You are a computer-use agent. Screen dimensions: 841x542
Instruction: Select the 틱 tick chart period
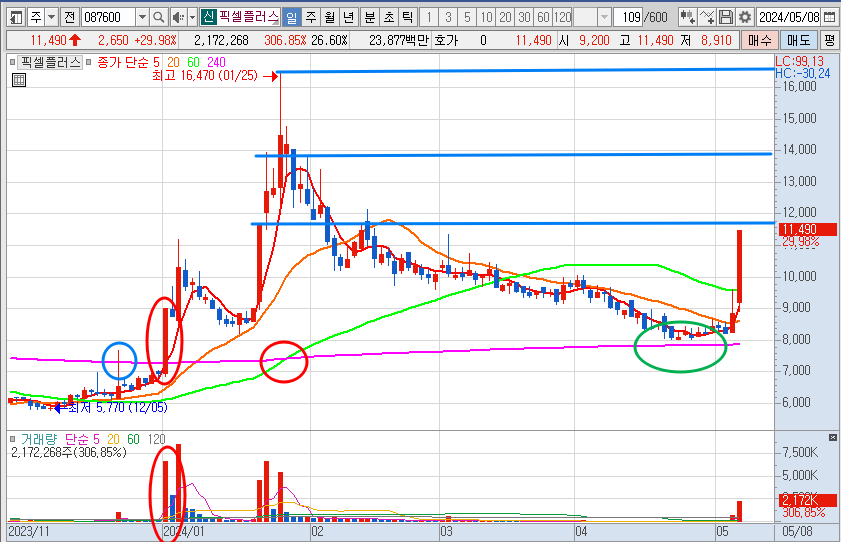408,18
